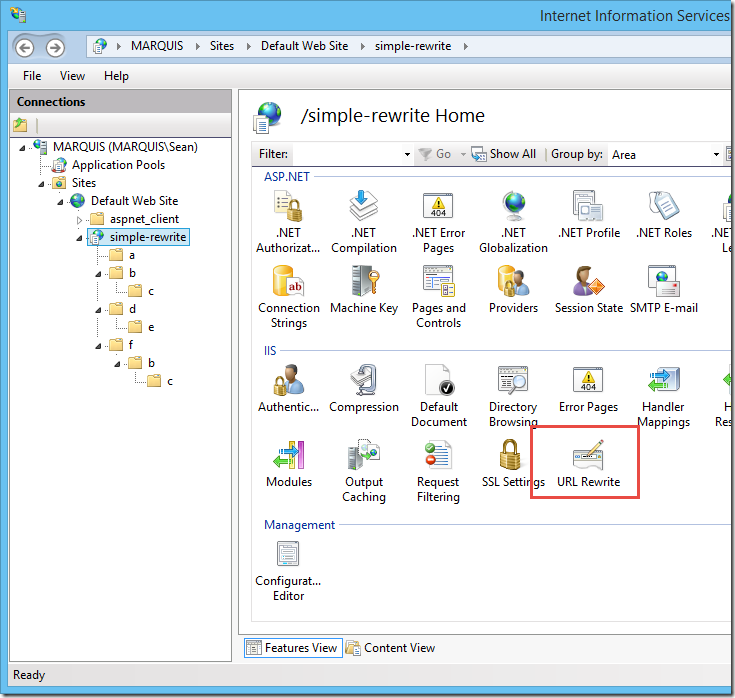This screenshot has height=698, width=735.
Task: Expand the aspnet_client folder node
Action: (79, 220)
